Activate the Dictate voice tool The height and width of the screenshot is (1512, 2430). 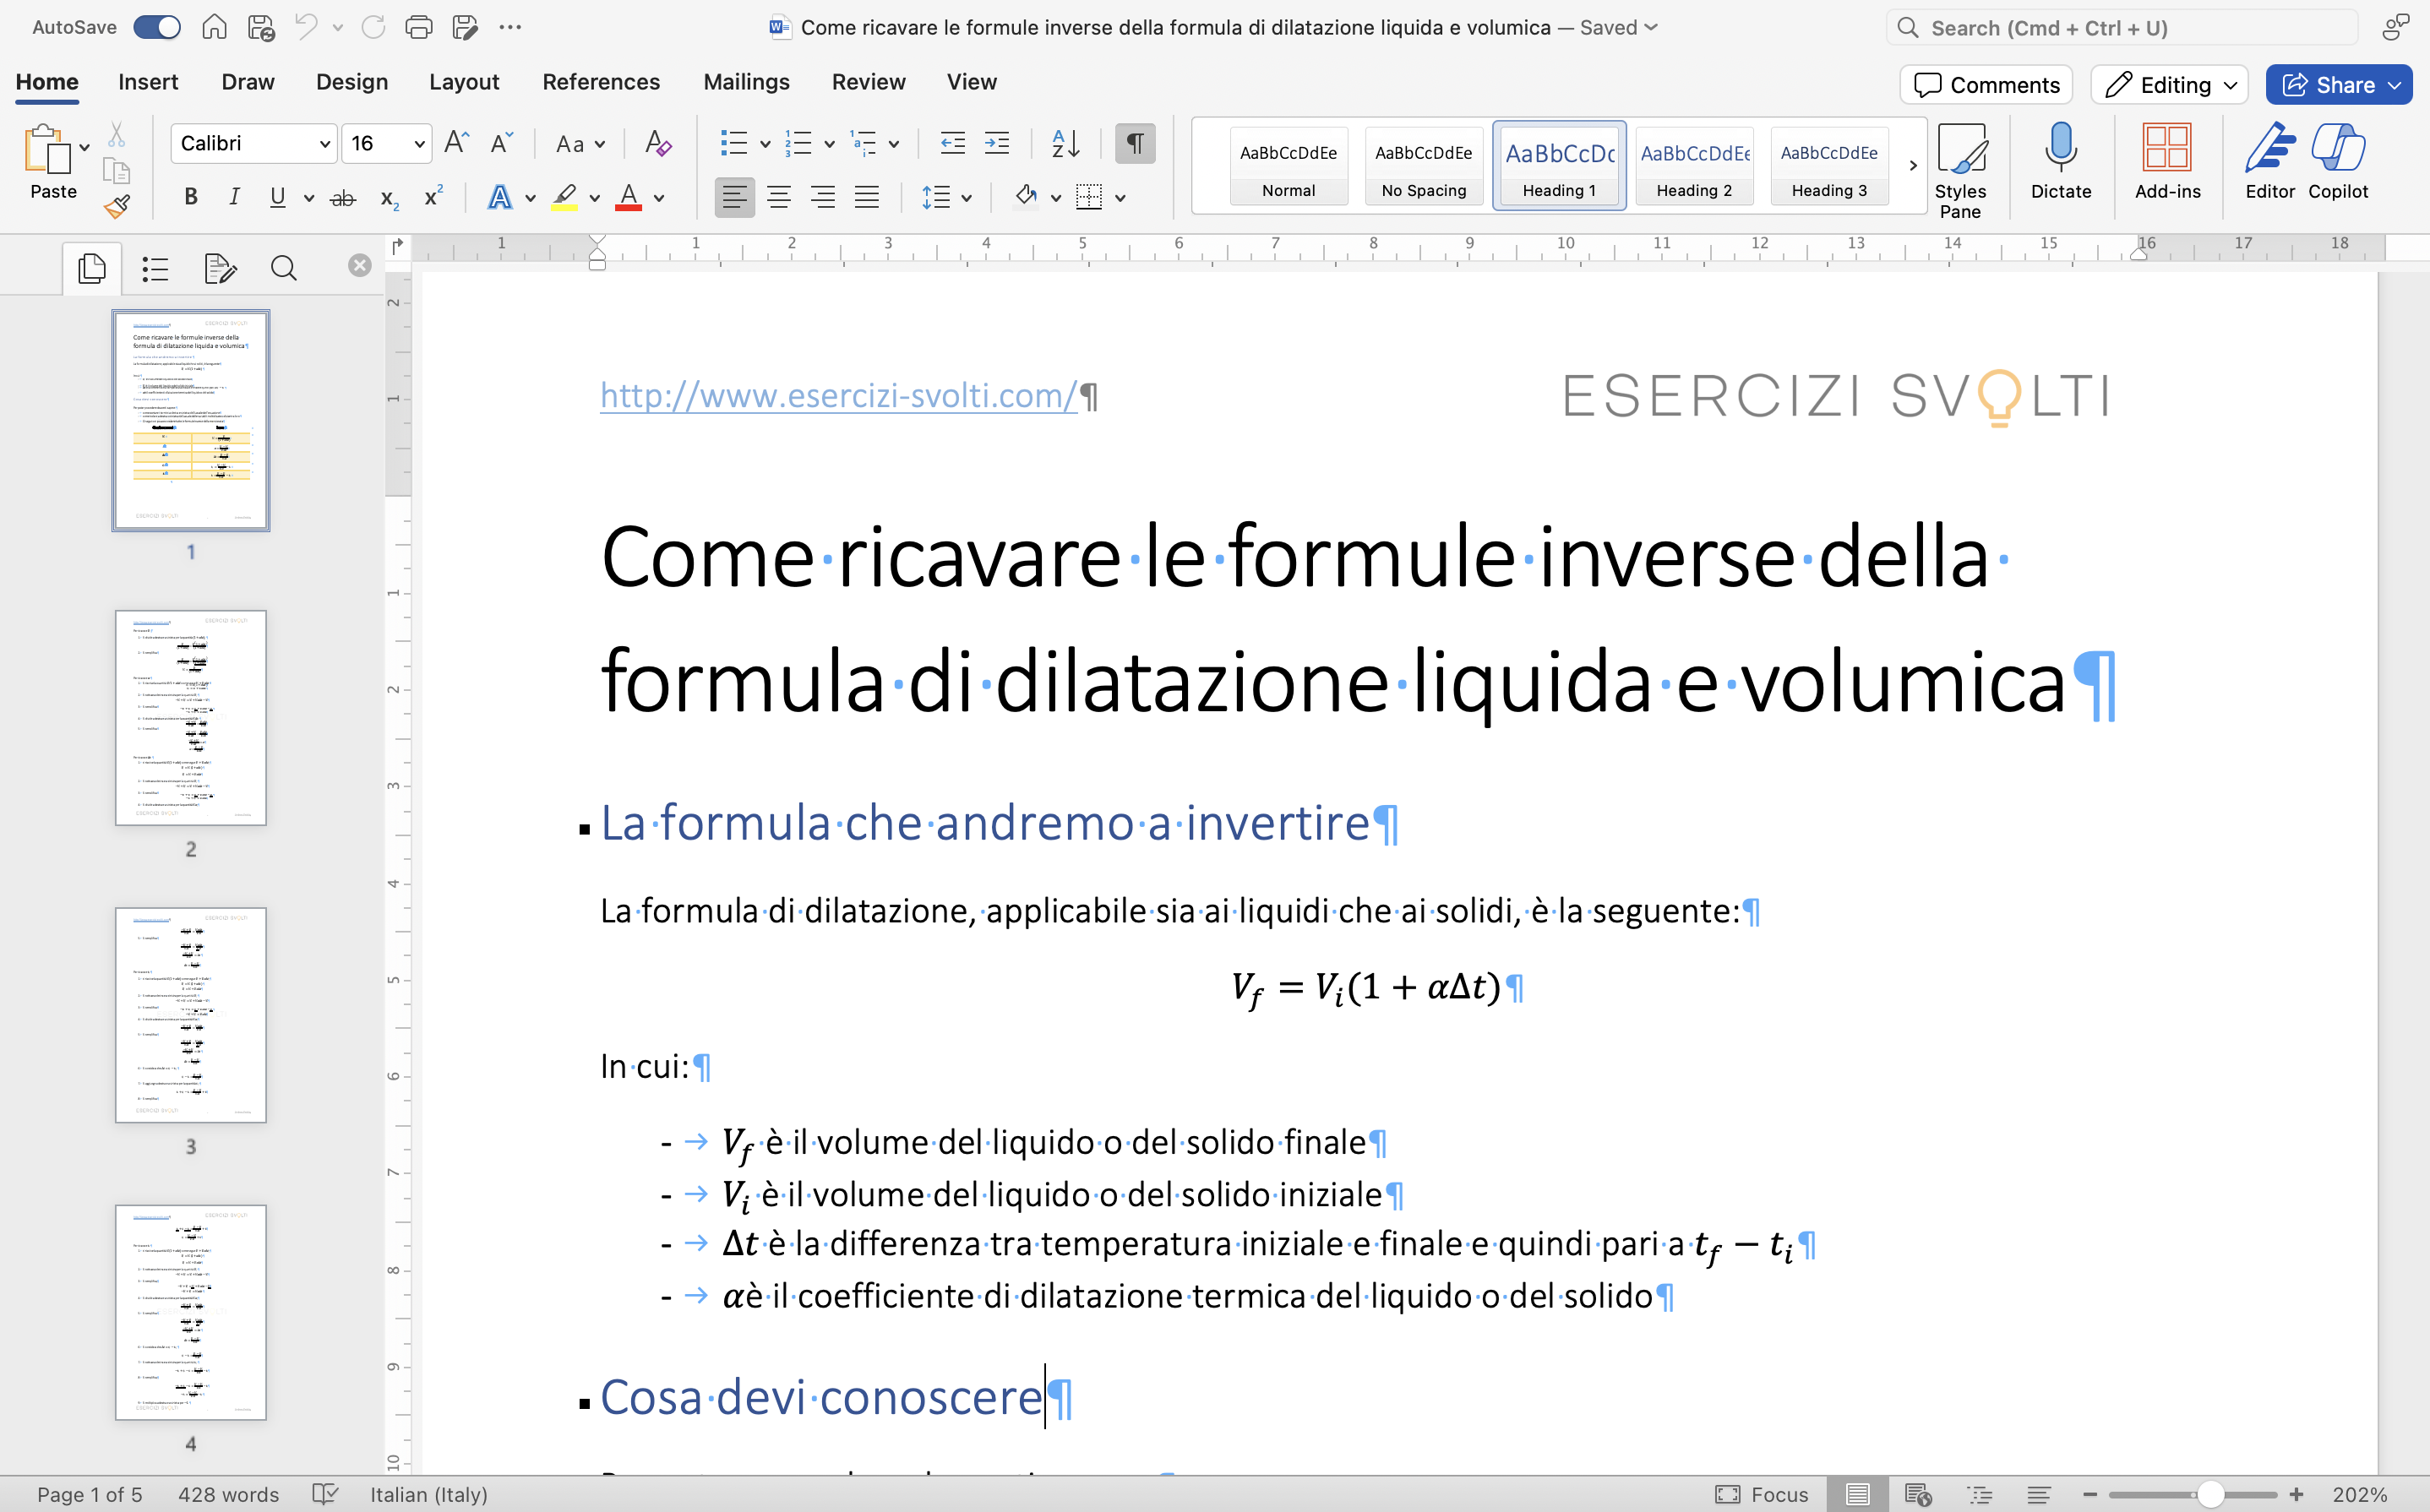[x=2060, y=165]
